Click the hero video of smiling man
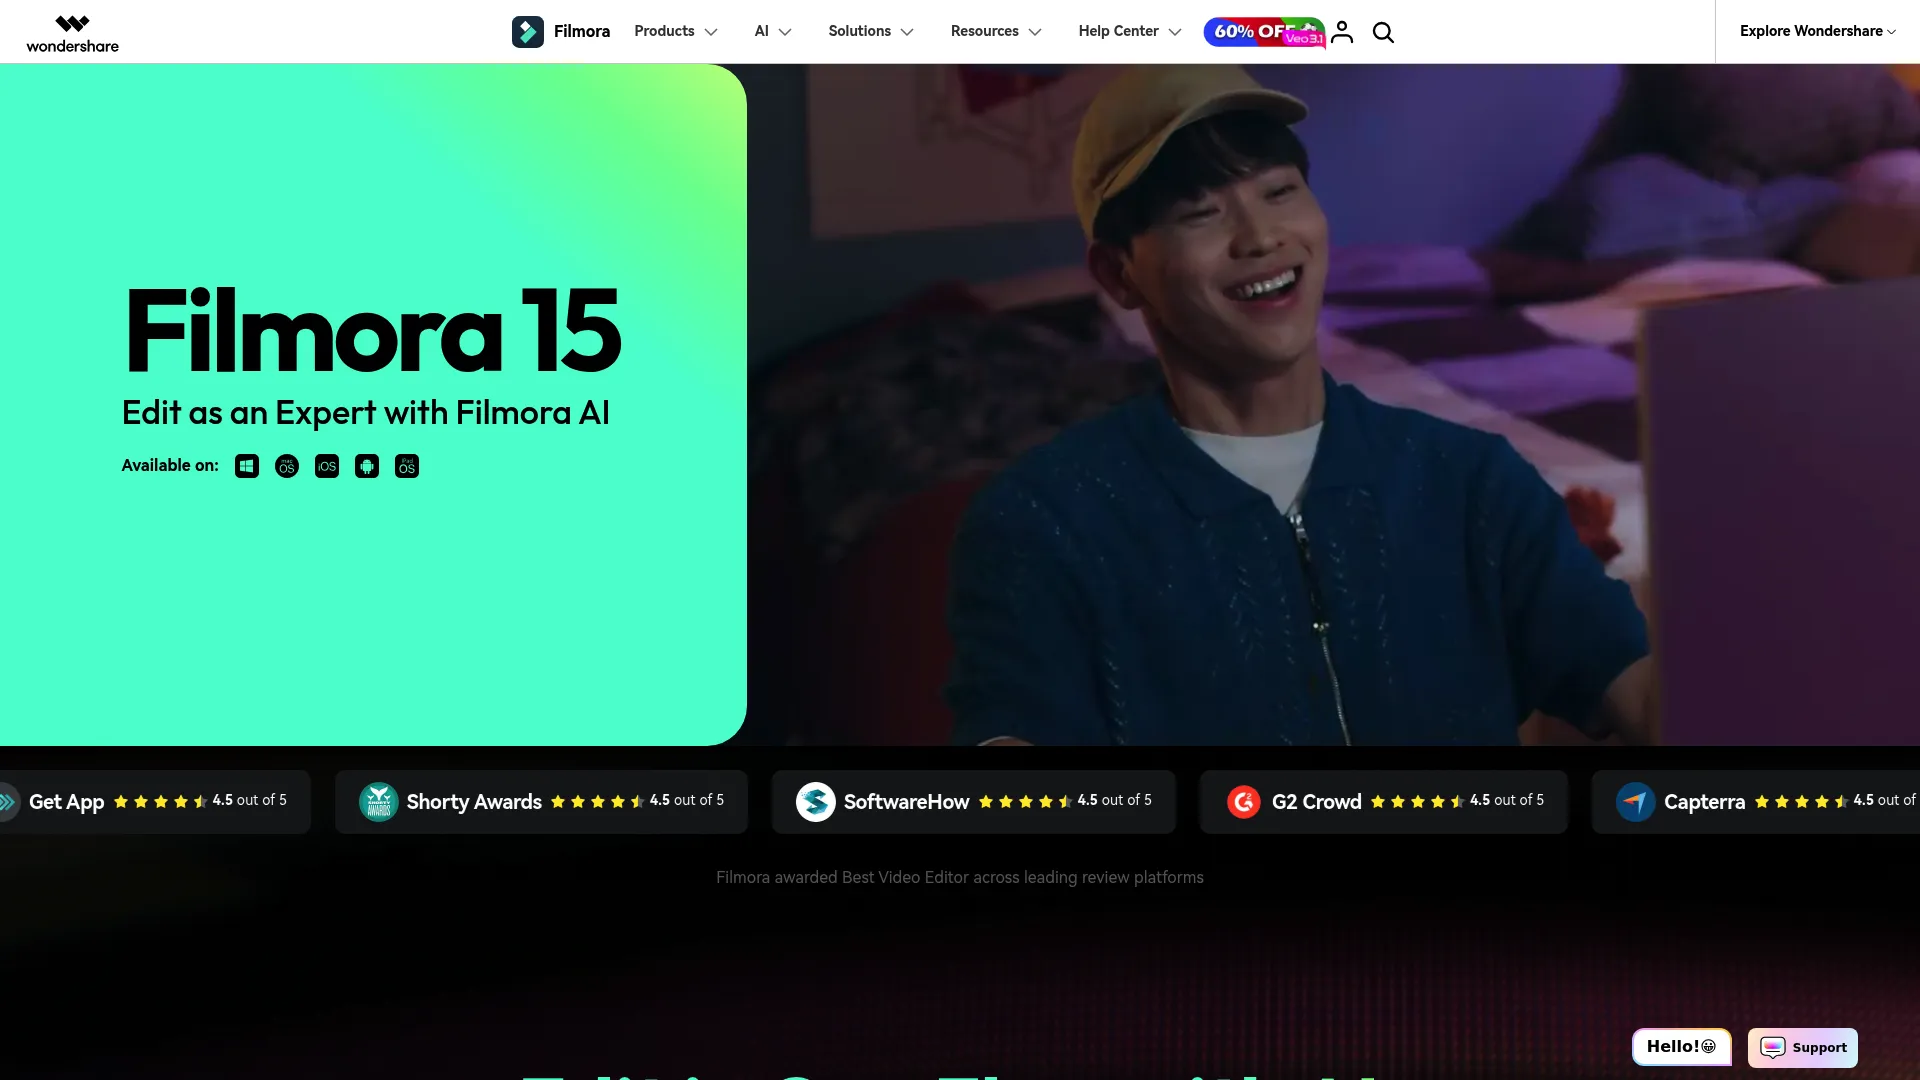 coord(1333,405)
